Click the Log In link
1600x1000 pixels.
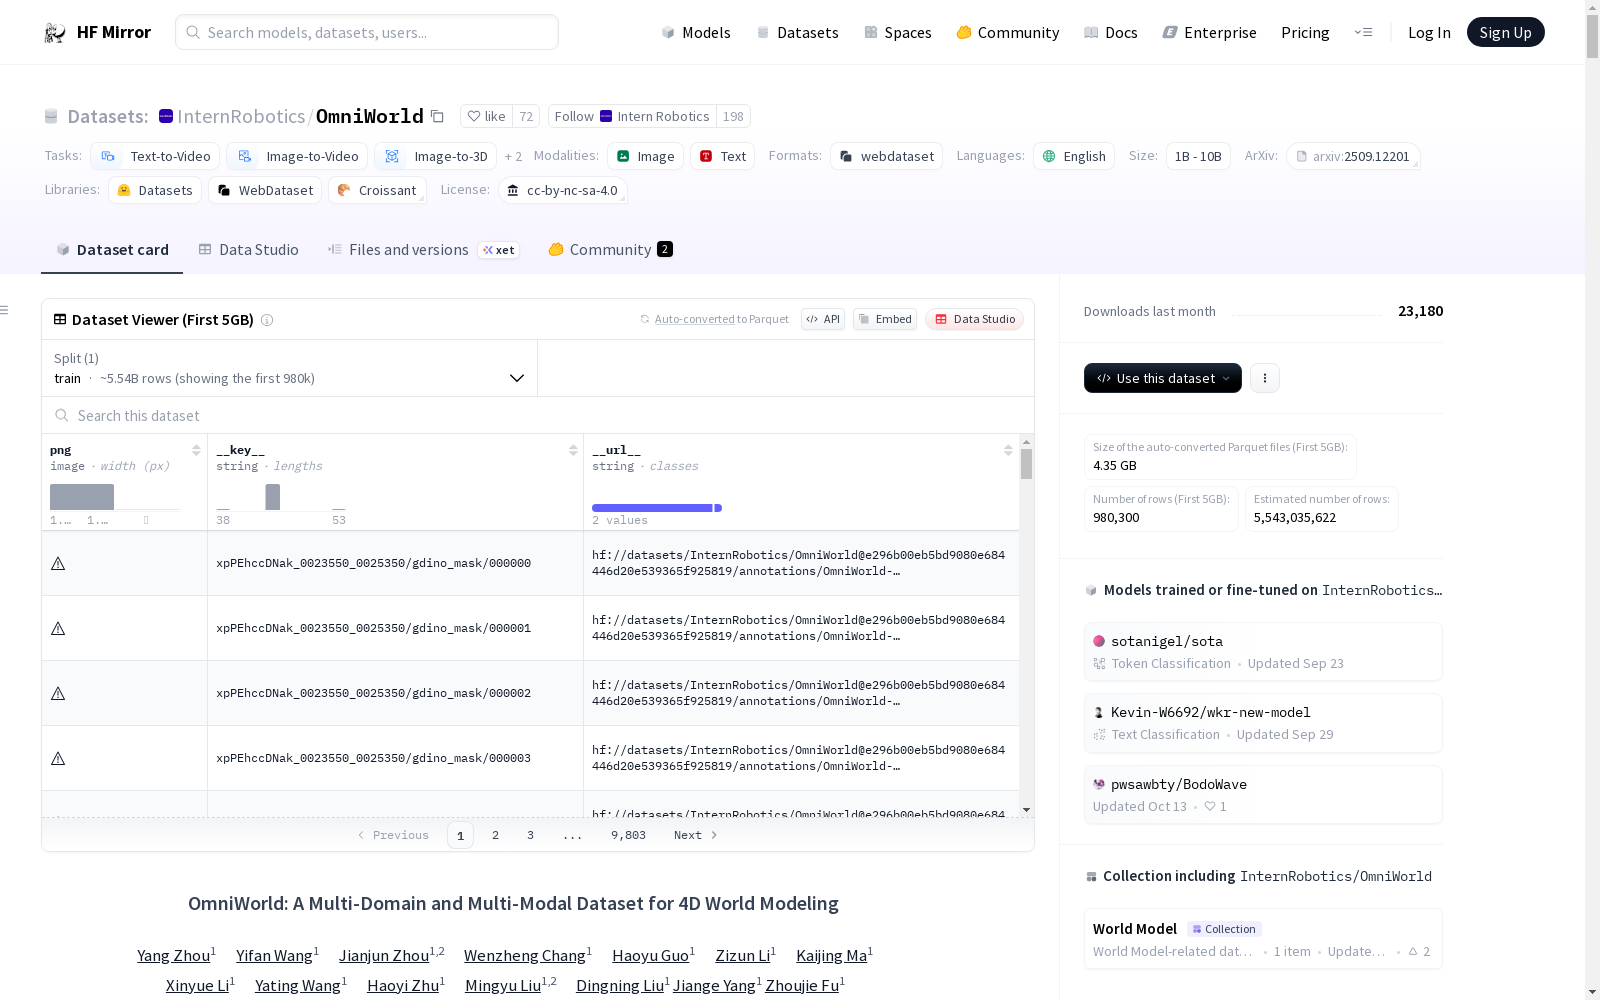tap(1429, 32)
